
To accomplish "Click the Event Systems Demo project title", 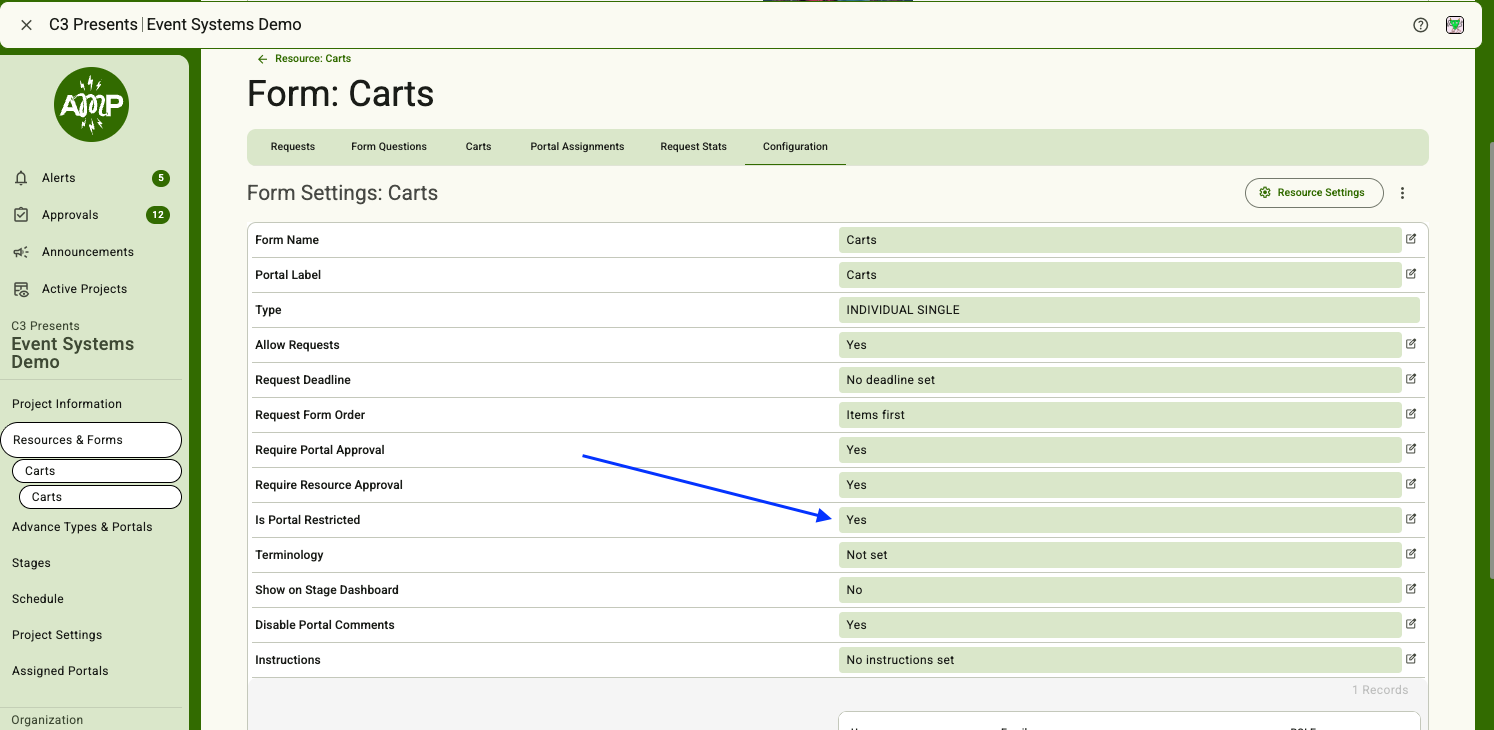I will [72, 353].
